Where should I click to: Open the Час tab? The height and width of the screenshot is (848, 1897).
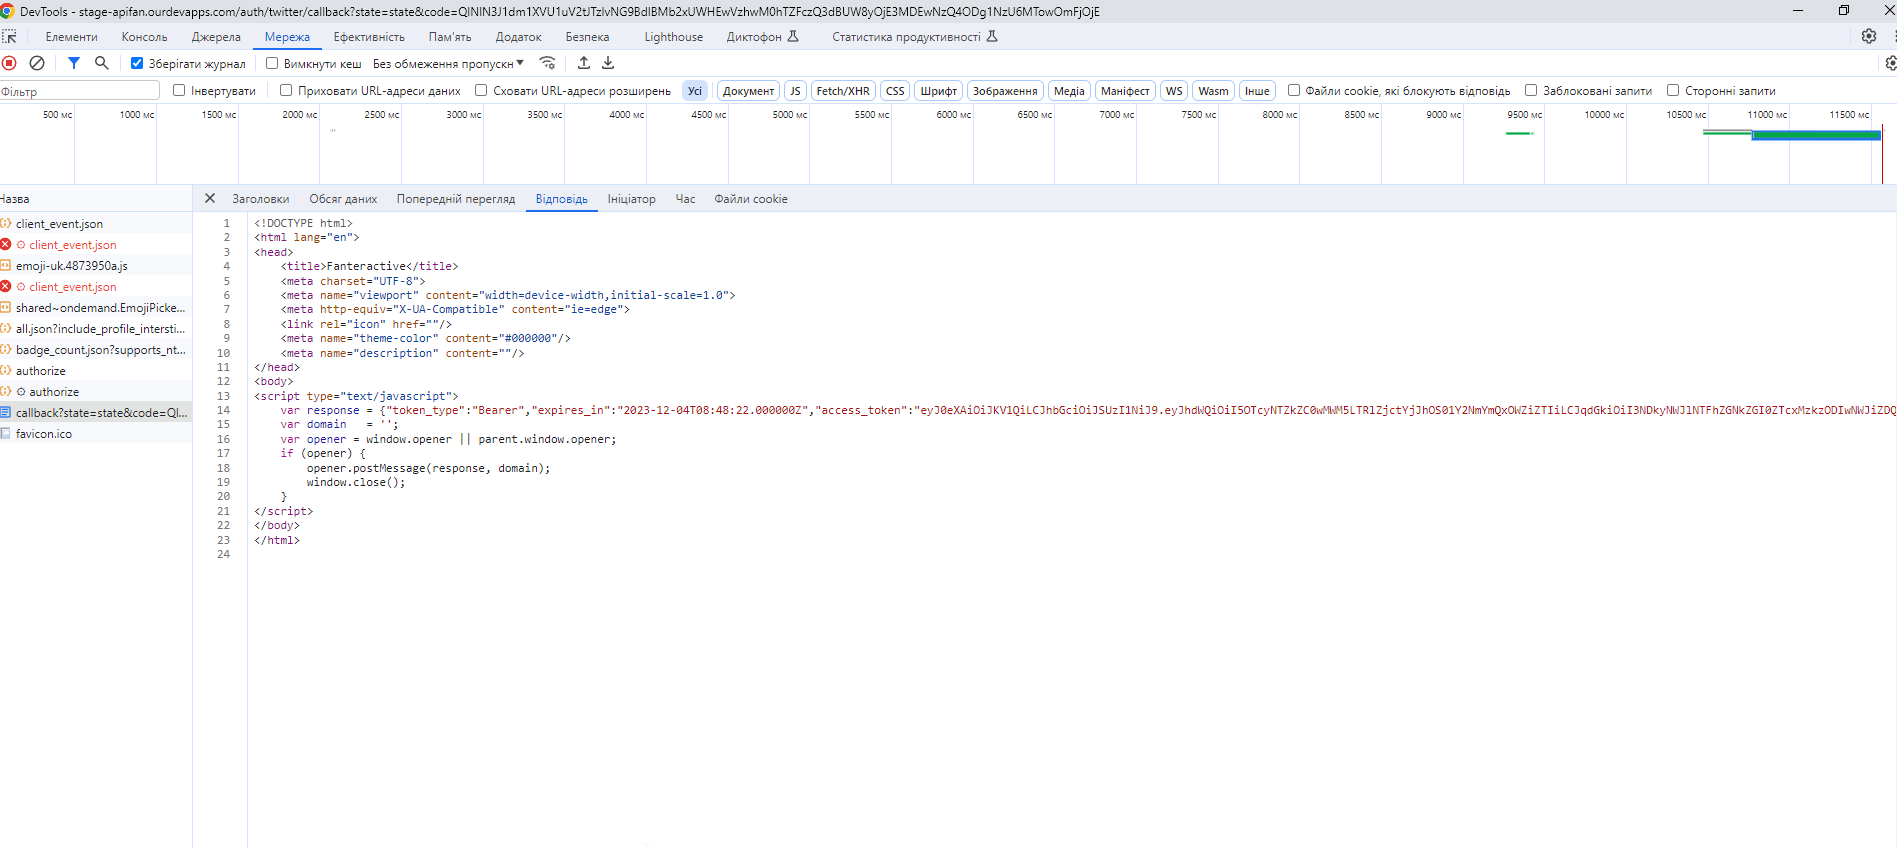pyautogui.click(x=685, y=199)
